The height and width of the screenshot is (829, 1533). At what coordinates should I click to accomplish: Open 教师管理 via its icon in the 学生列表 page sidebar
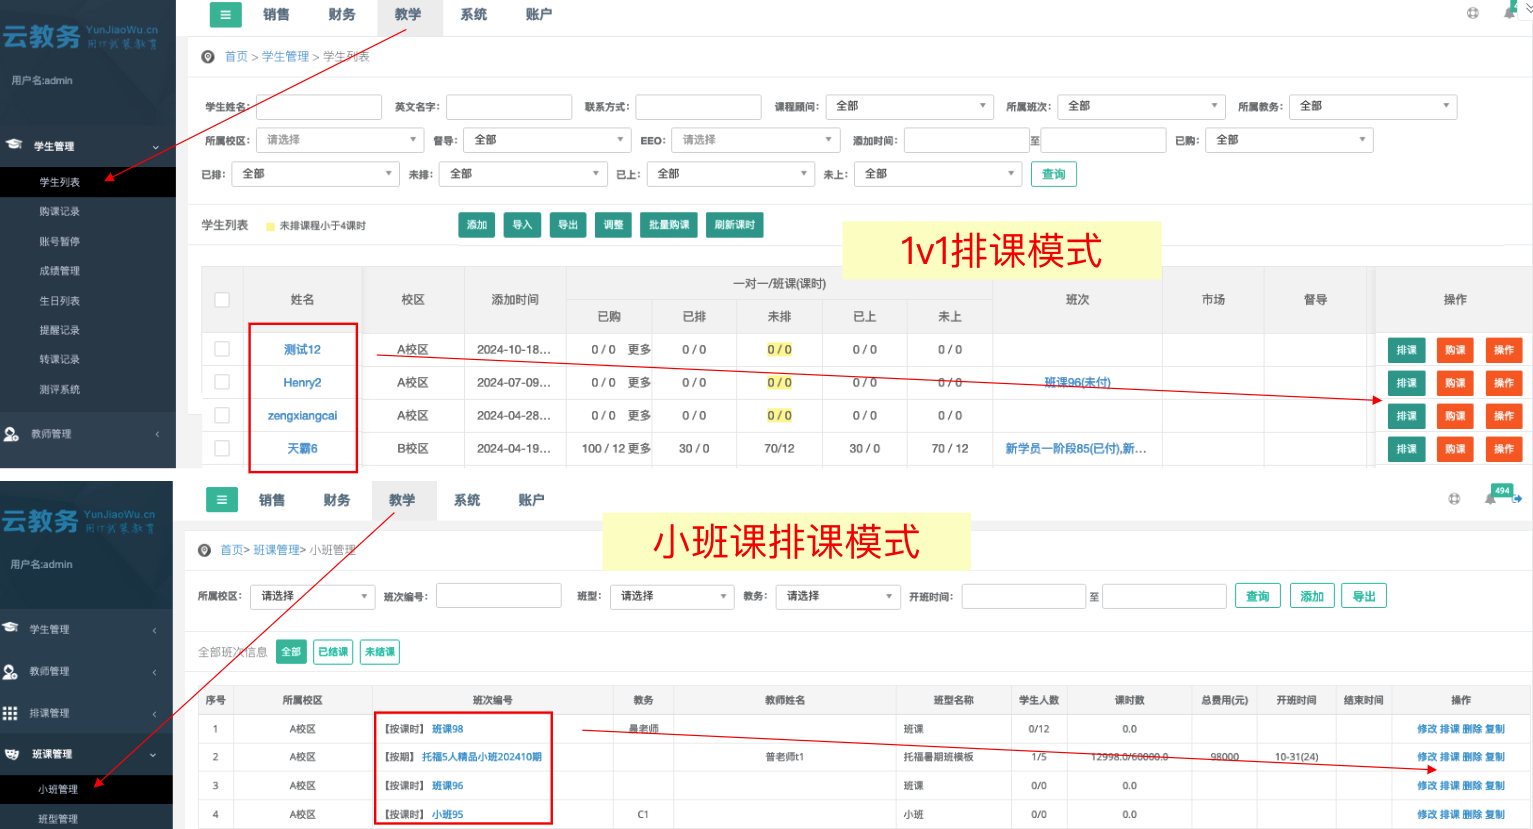pos(11,434)
